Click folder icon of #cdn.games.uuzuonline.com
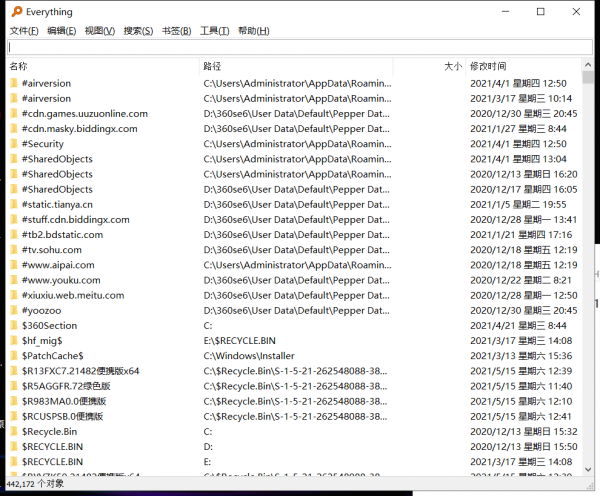 point(14,114)
